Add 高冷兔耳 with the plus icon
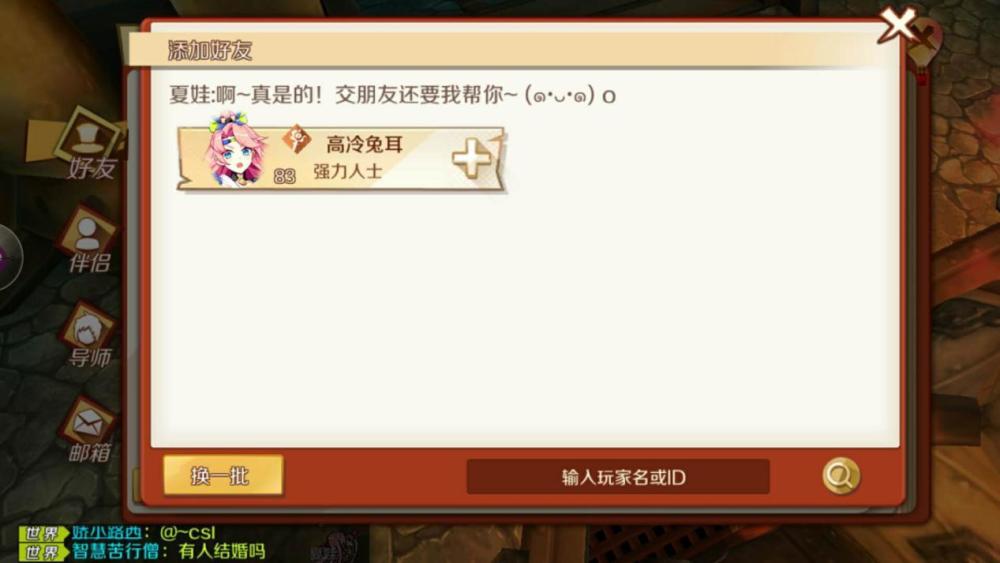The height and width of the screenshot is (563, 1000). pyautogui.click(x=472, y=158)
